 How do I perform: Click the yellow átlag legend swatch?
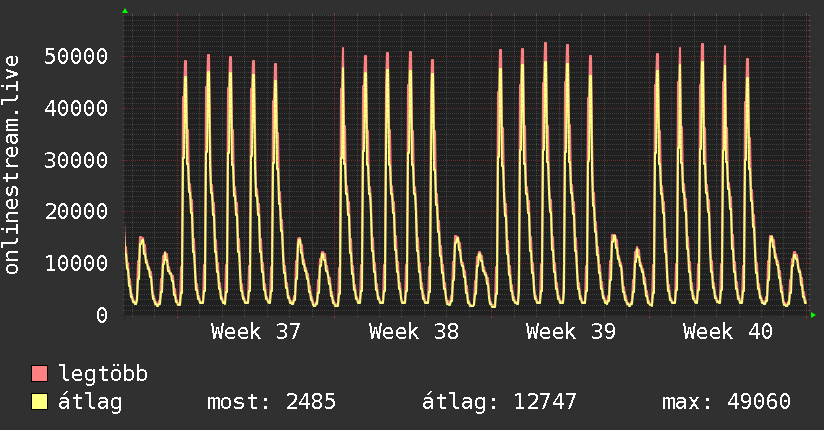click(x=39, y=402)
